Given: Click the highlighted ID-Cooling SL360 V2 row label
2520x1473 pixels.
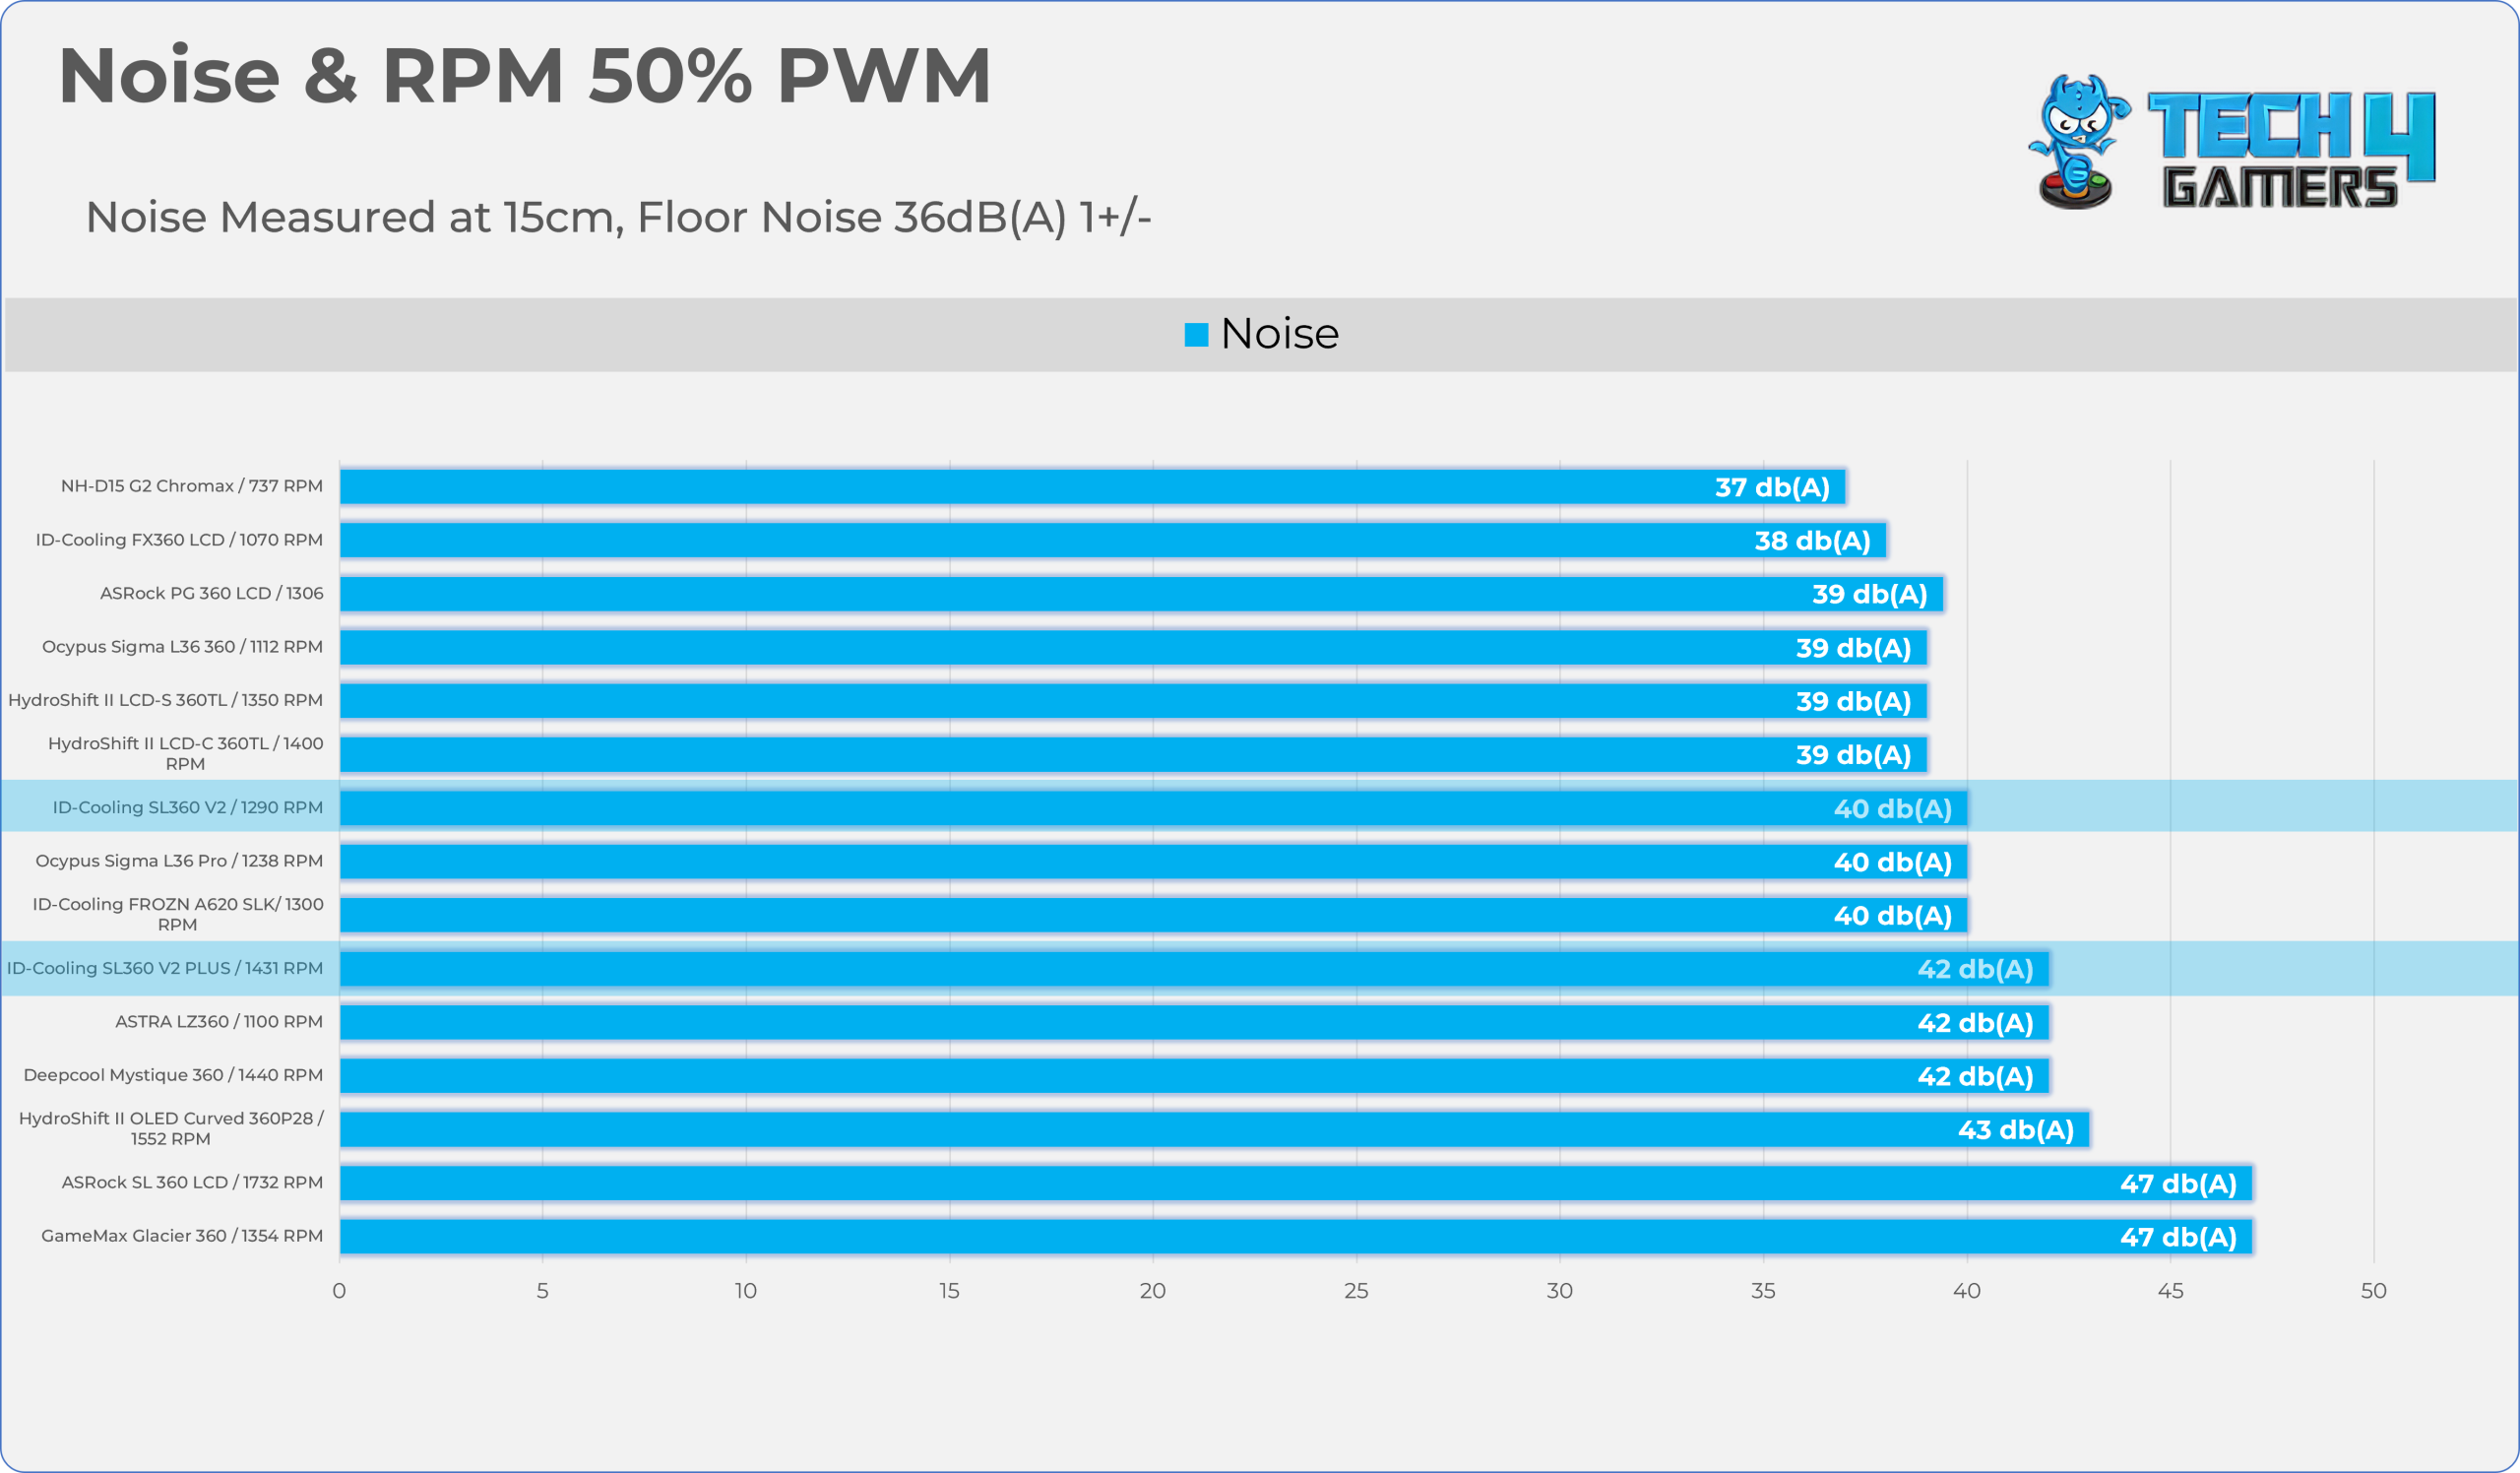Looking at the screenshot, I should [188, 807].
